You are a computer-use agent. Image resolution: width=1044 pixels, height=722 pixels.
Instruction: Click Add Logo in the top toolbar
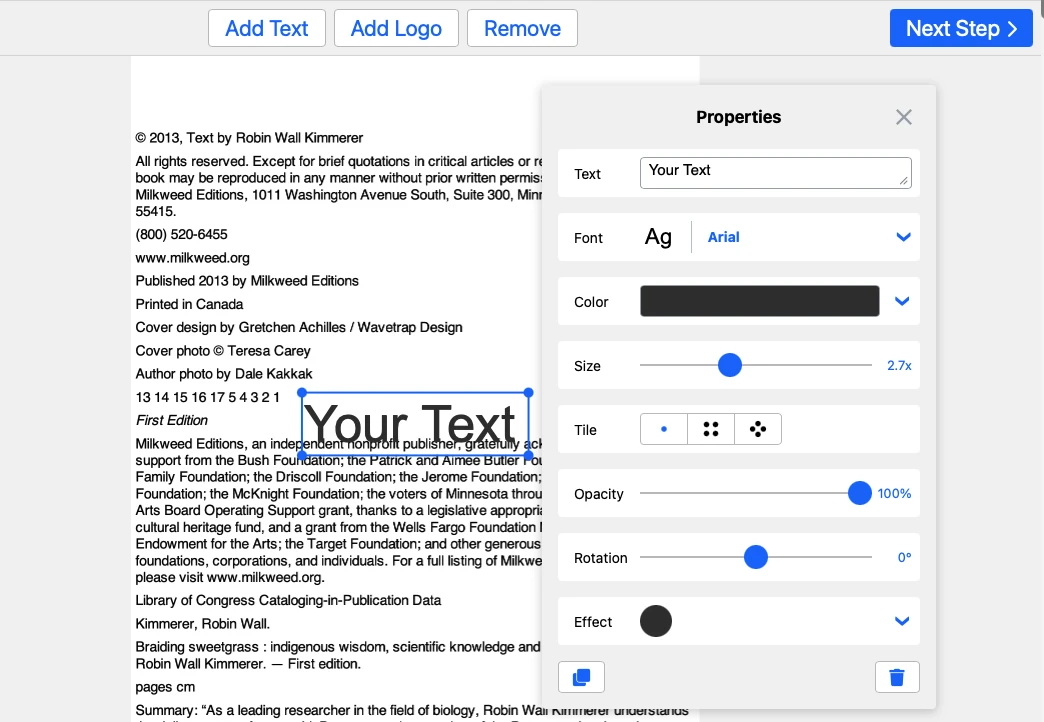(x=396, y=28)
